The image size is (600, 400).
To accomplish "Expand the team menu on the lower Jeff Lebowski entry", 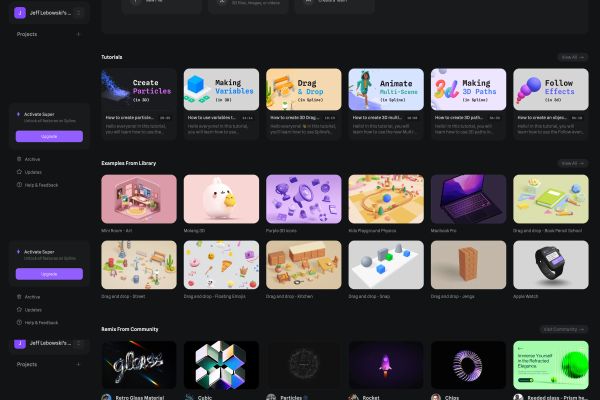I will pos(78,343).
